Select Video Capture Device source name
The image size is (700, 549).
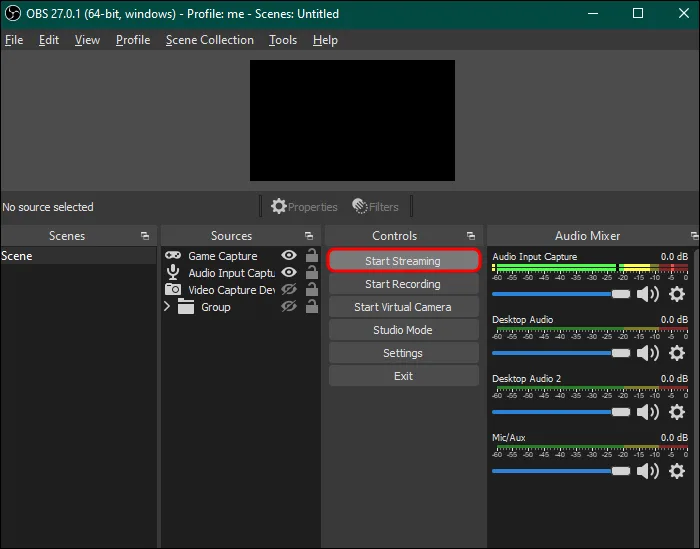coord(232,290)
